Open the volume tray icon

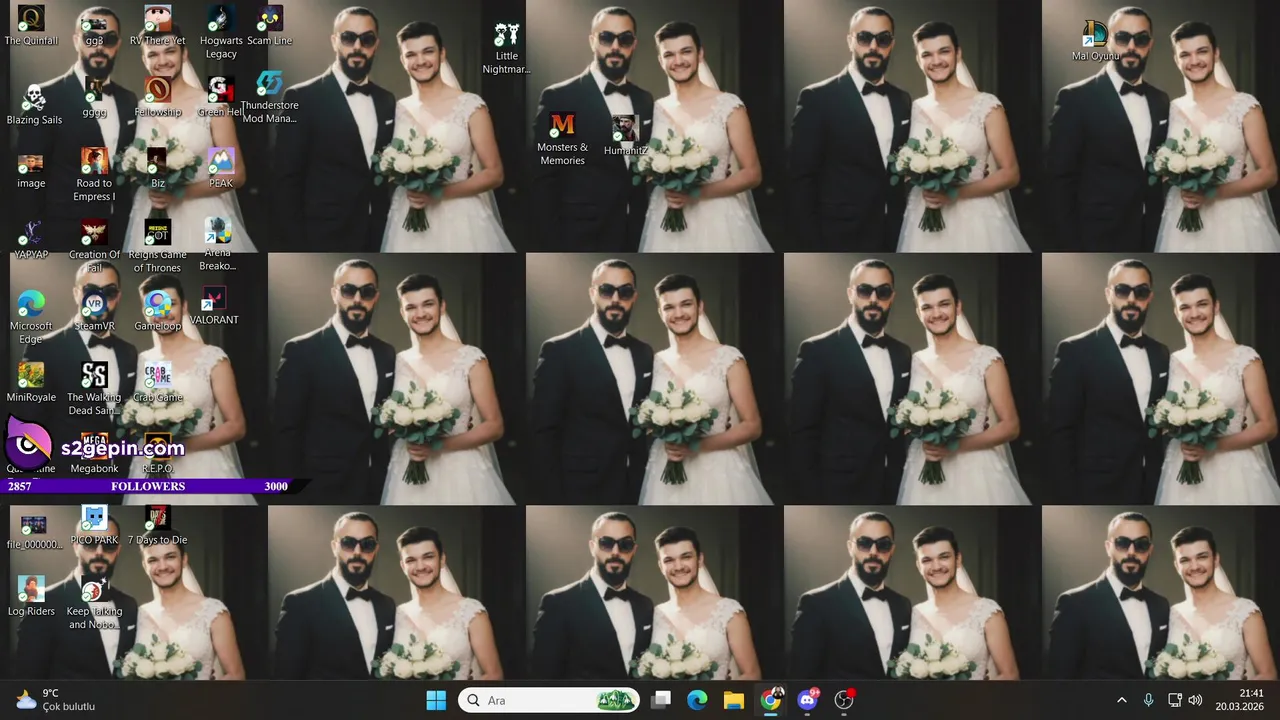point(1195,700)
